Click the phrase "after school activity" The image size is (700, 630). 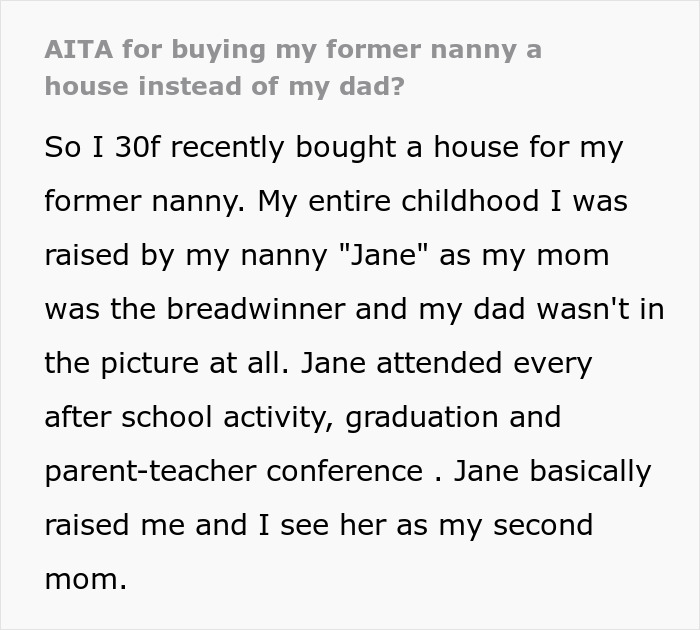(190, 417)
